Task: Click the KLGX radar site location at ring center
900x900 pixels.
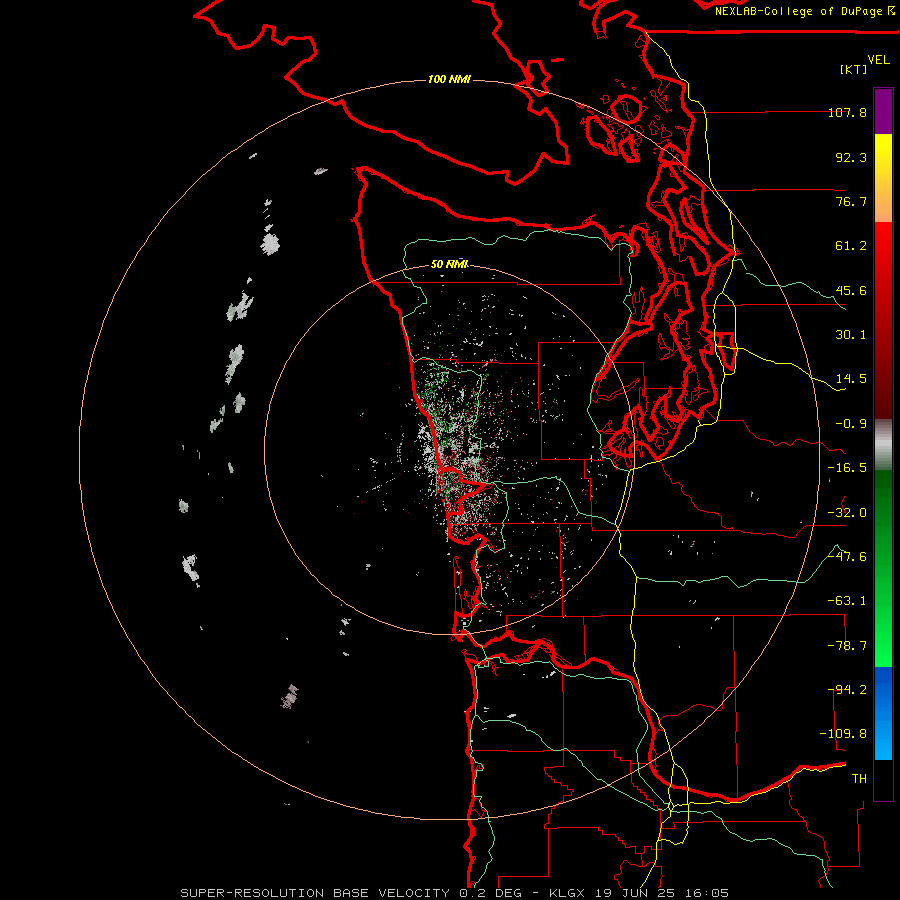Action: click(x=448, y=451)
